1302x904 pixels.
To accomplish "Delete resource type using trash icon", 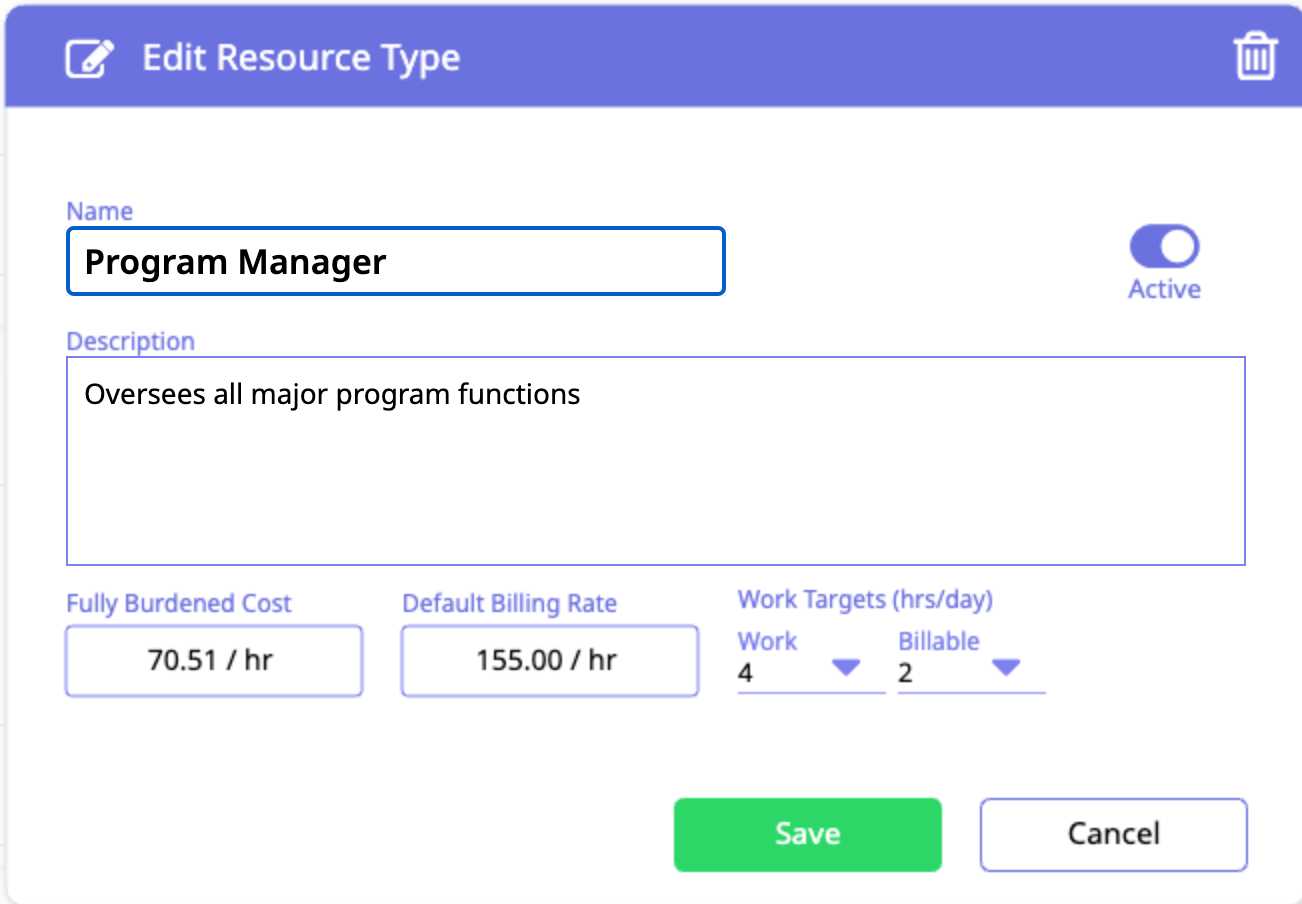I will coord(1255,57).
